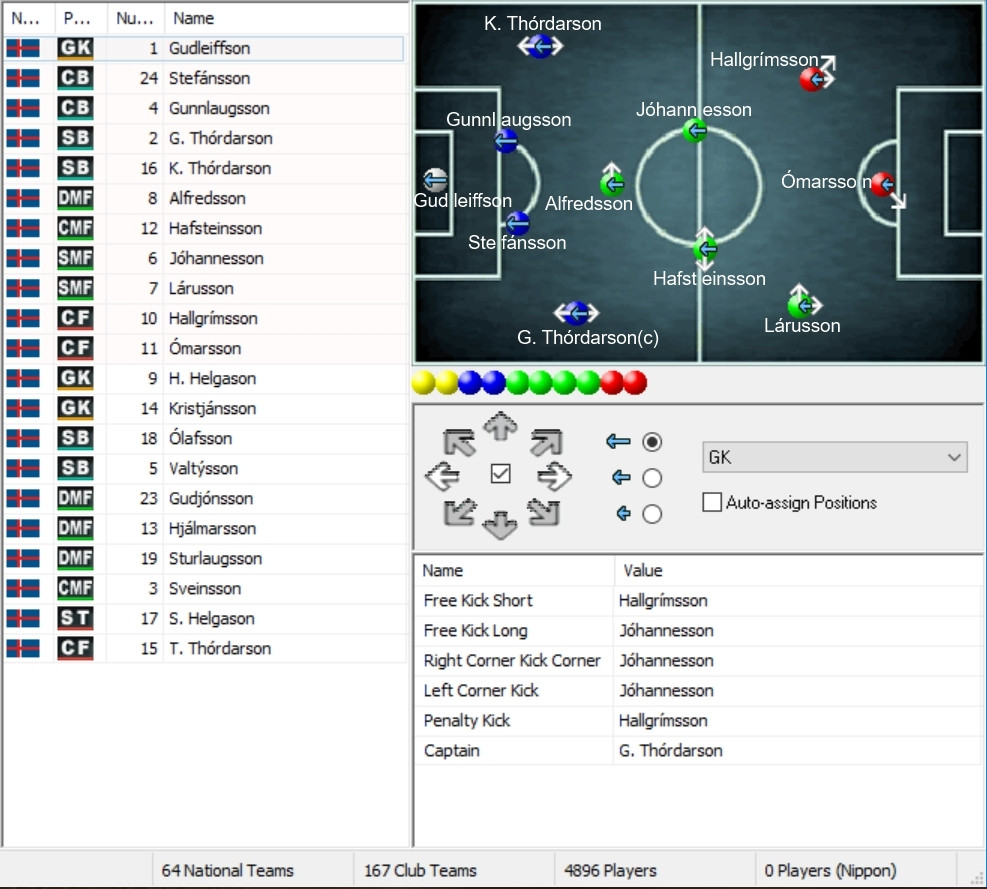Click the up-left direction arrow icon
Image resolution: width=987 pixels, height=889 pixels.
(459, 441)
